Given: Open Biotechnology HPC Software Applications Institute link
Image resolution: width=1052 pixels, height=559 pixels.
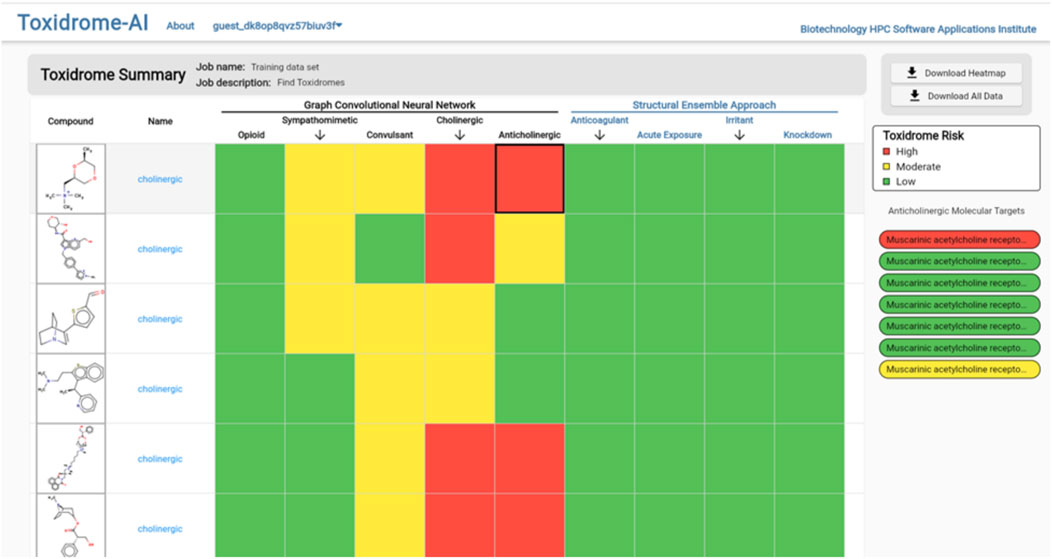Looking at the screenshot, I should [x=918, y=29].
